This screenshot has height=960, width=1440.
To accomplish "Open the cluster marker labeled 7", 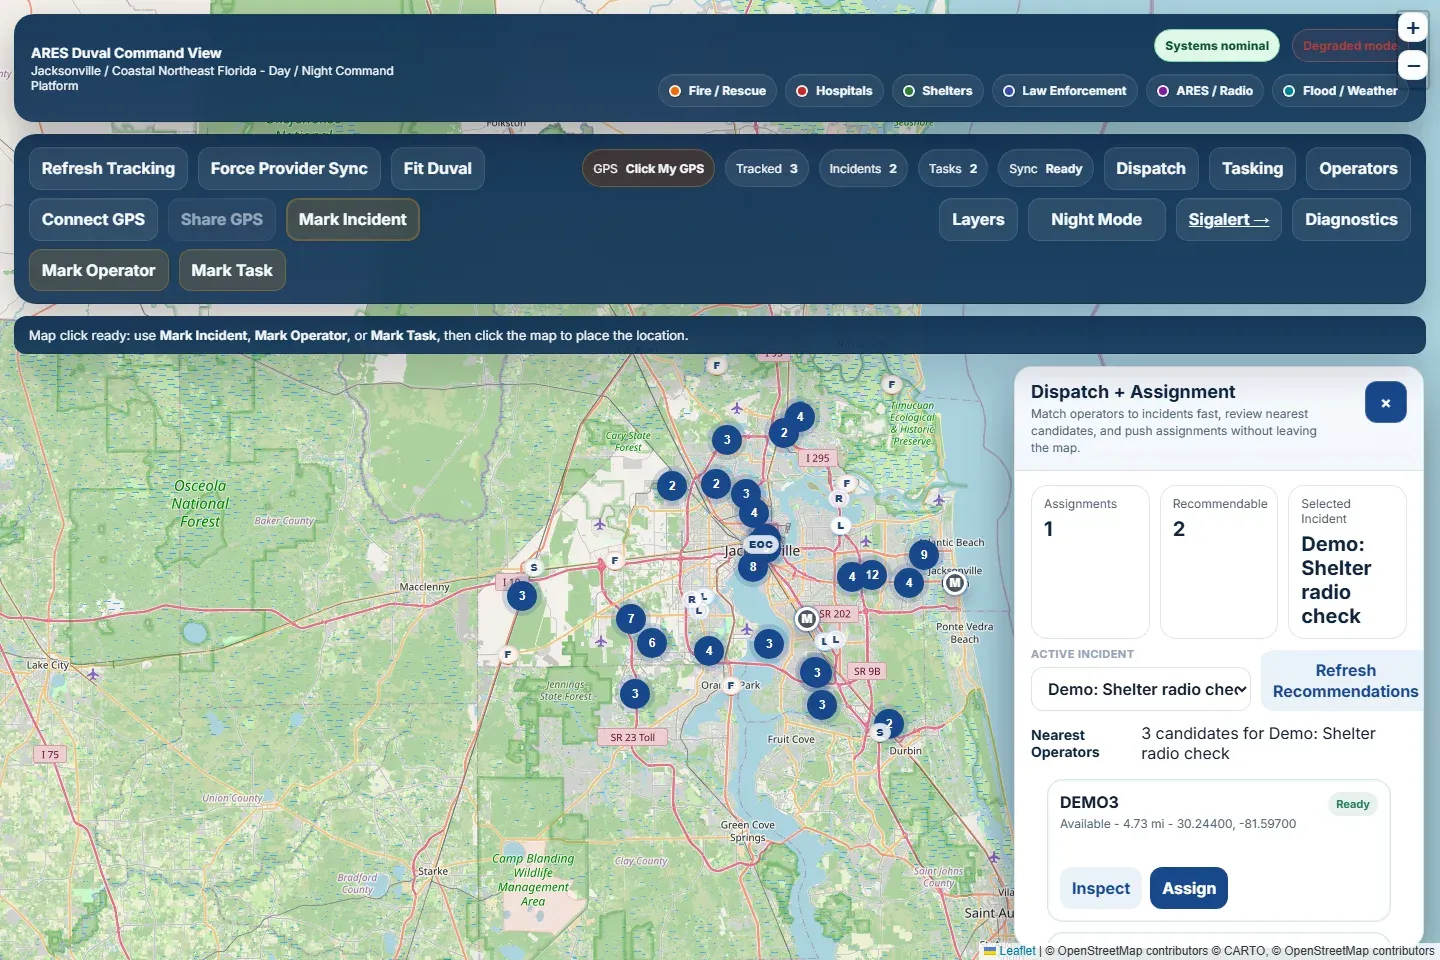I will click(630, 619).
